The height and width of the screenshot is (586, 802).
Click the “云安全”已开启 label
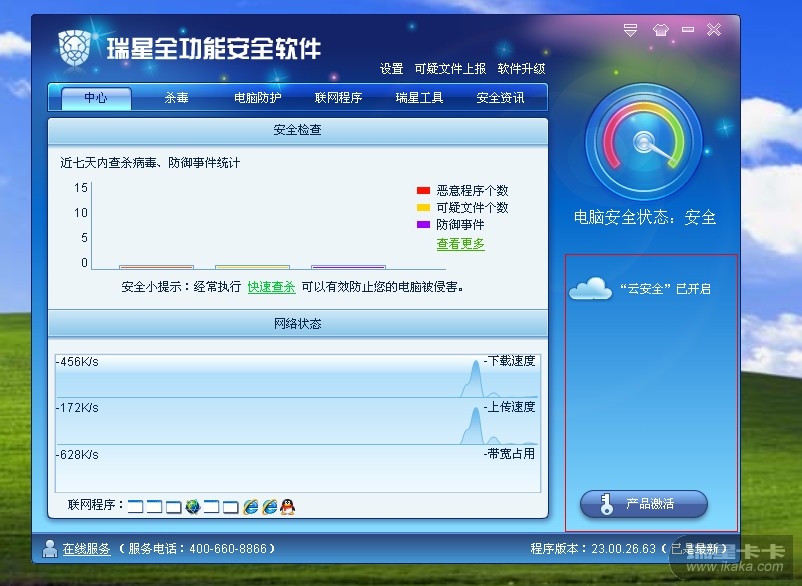click(x=665, y=289)
